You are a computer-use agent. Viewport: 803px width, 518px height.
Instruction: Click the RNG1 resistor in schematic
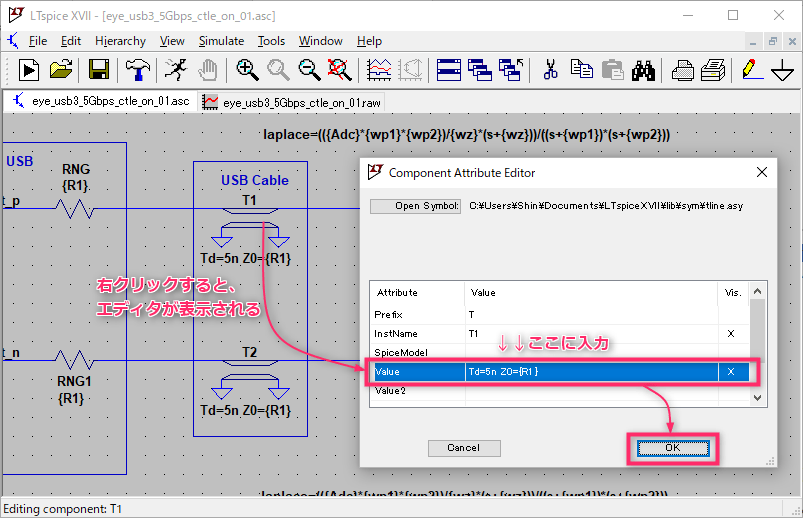point(75,360)
